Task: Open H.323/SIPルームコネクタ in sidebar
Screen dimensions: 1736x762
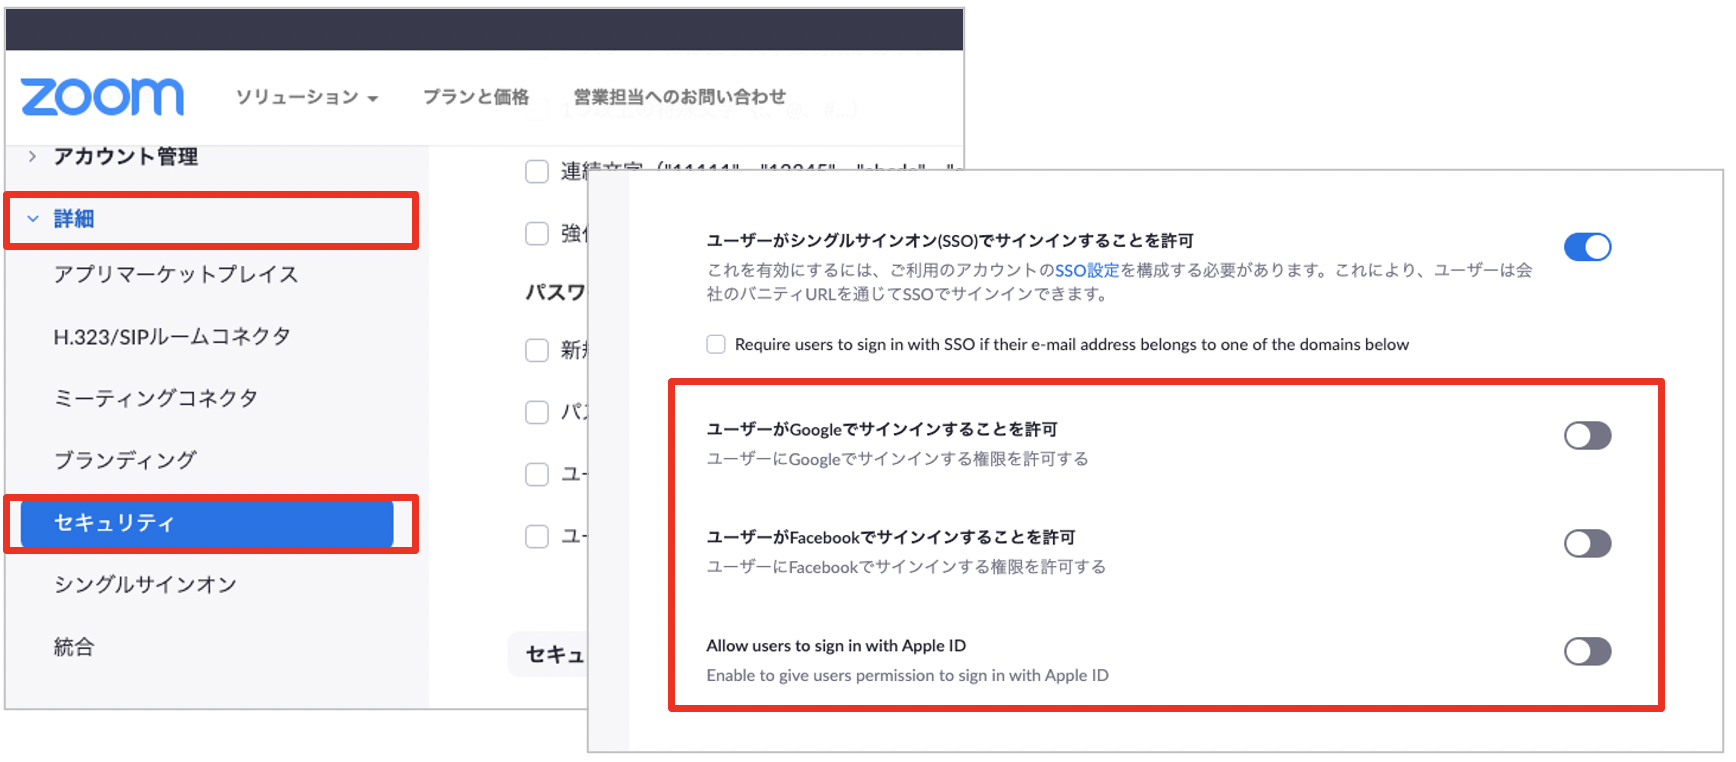Action: point(172,336)
